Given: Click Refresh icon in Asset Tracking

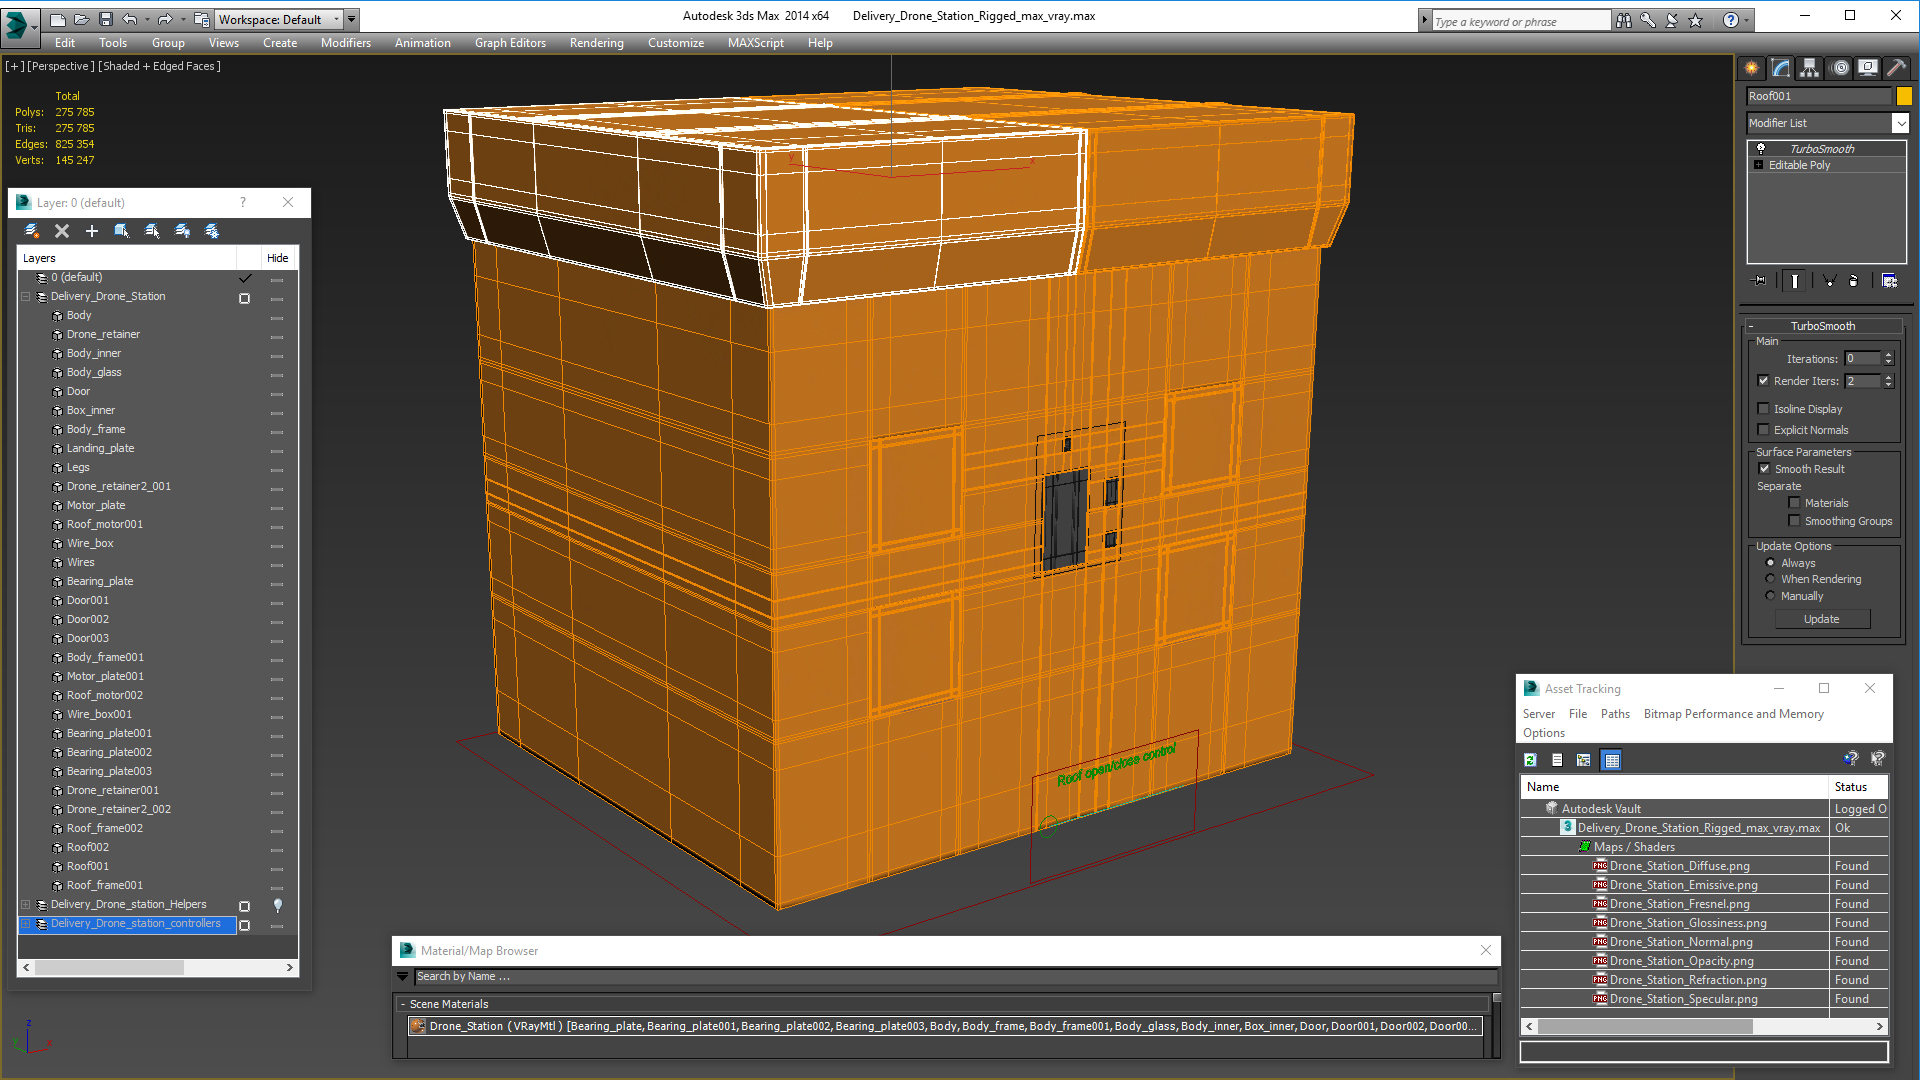Looking at the screenshot, I should [1530, 760].
